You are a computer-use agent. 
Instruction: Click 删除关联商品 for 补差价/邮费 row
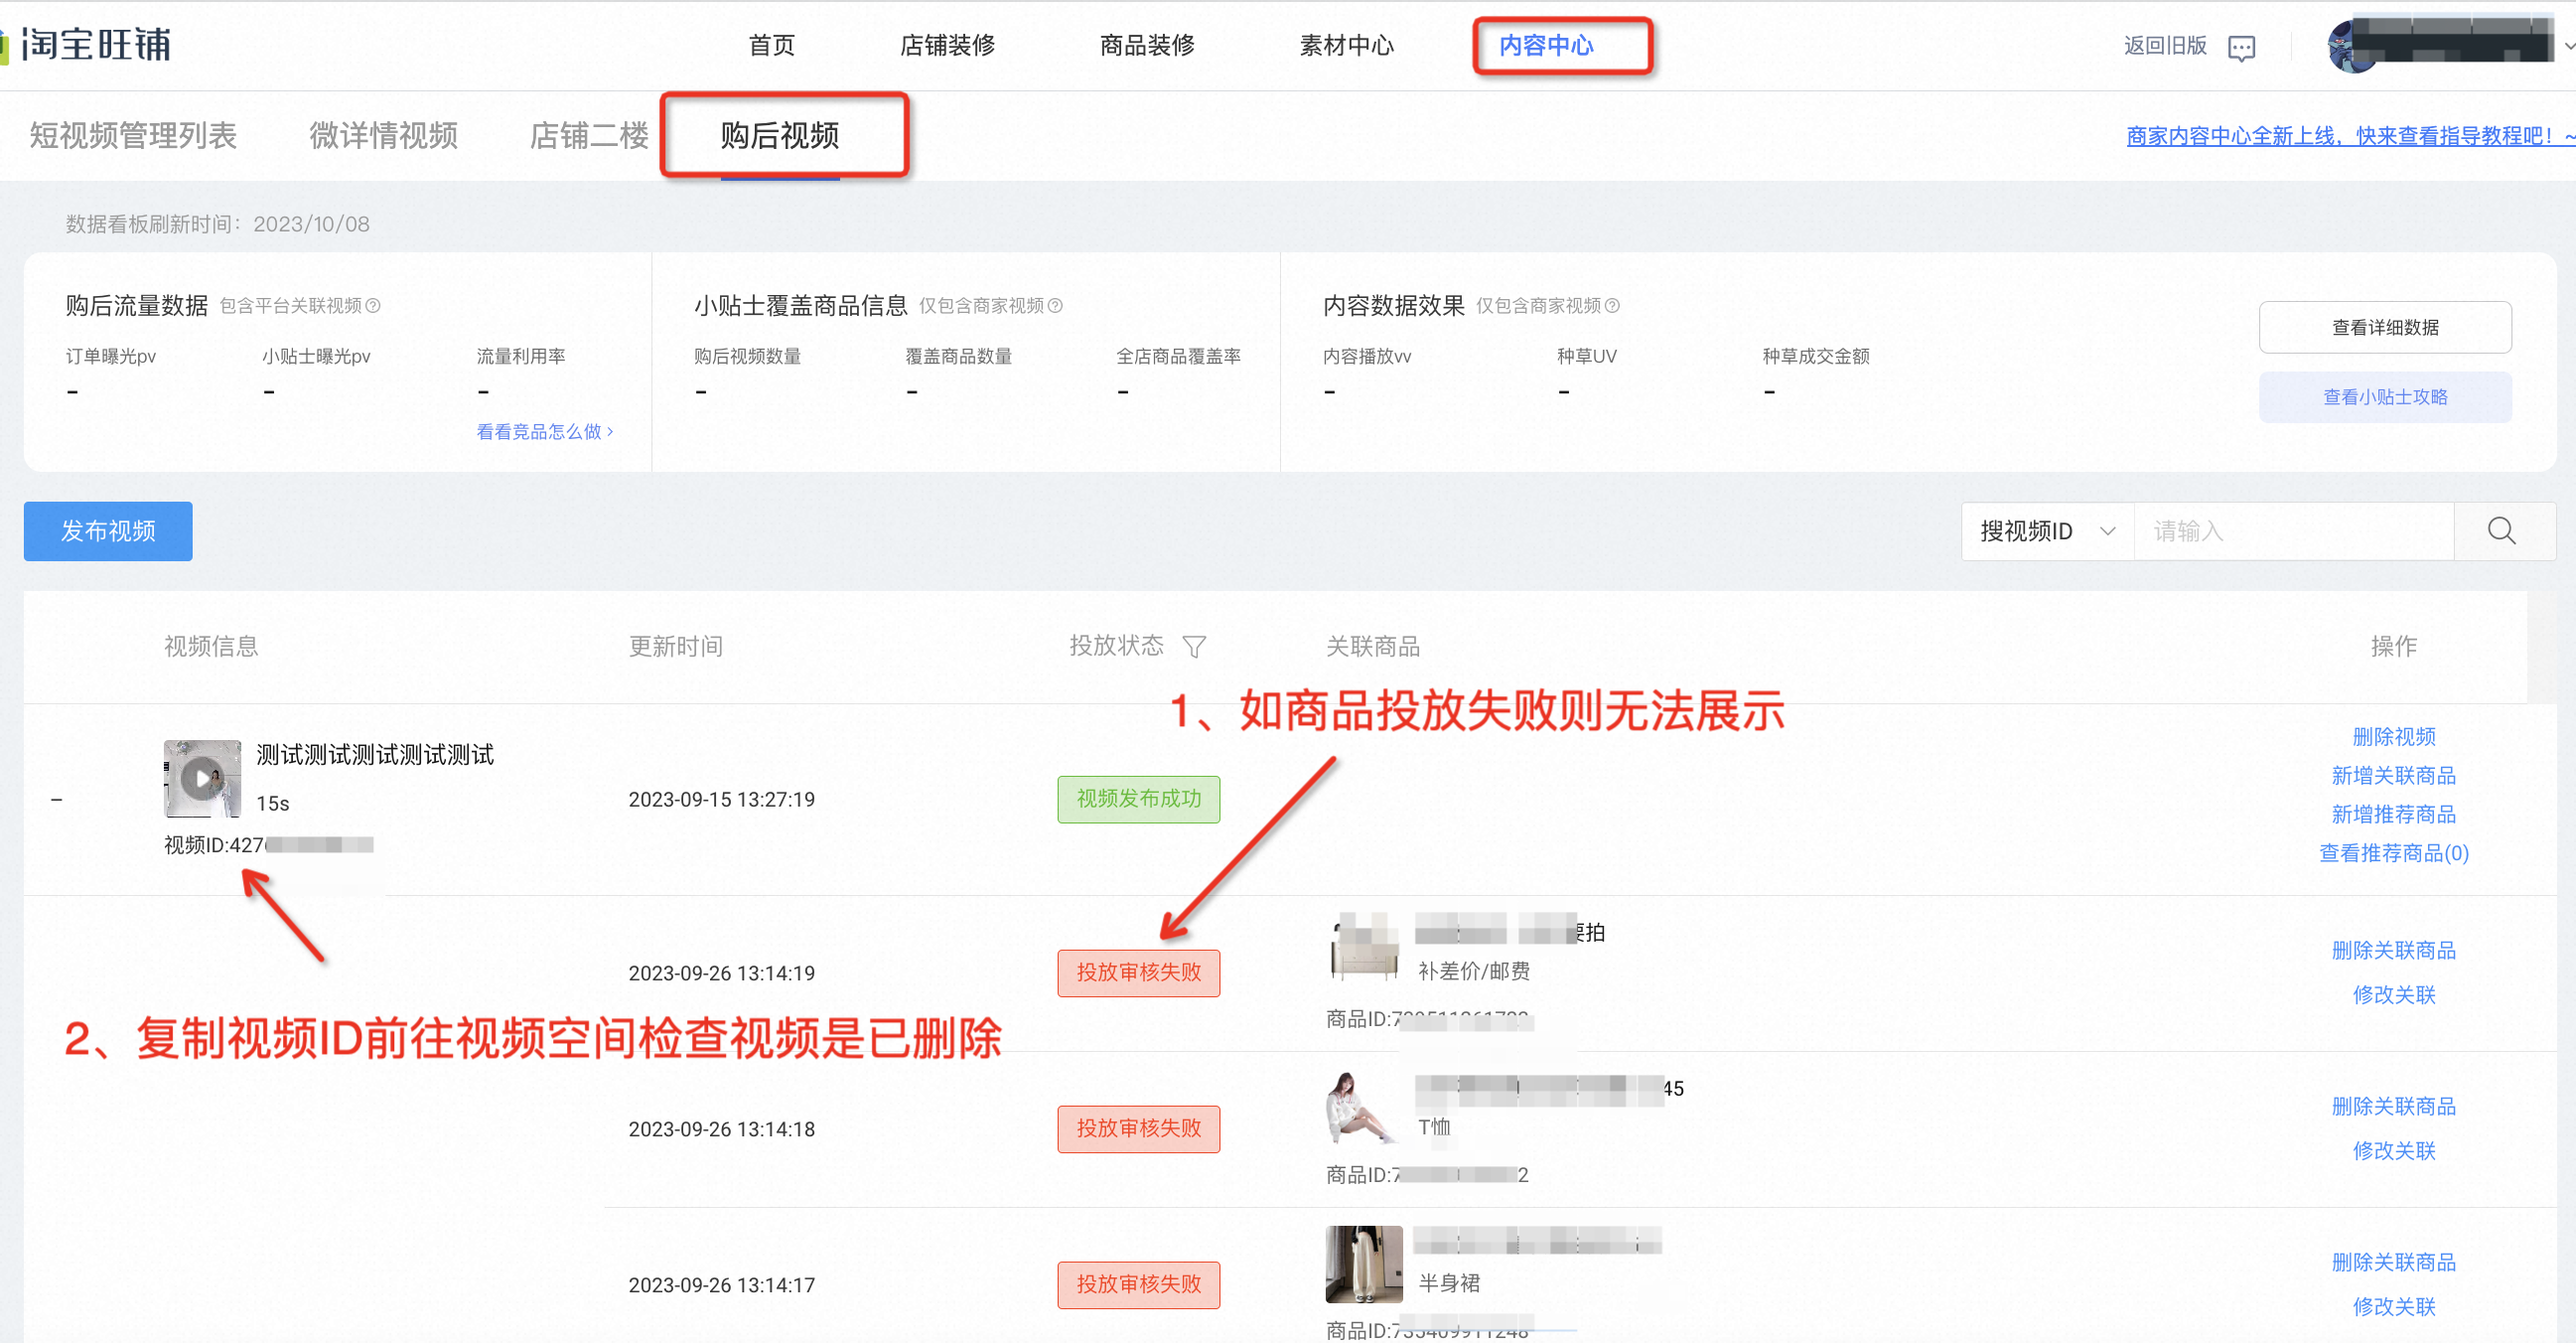click(2394, 951)
